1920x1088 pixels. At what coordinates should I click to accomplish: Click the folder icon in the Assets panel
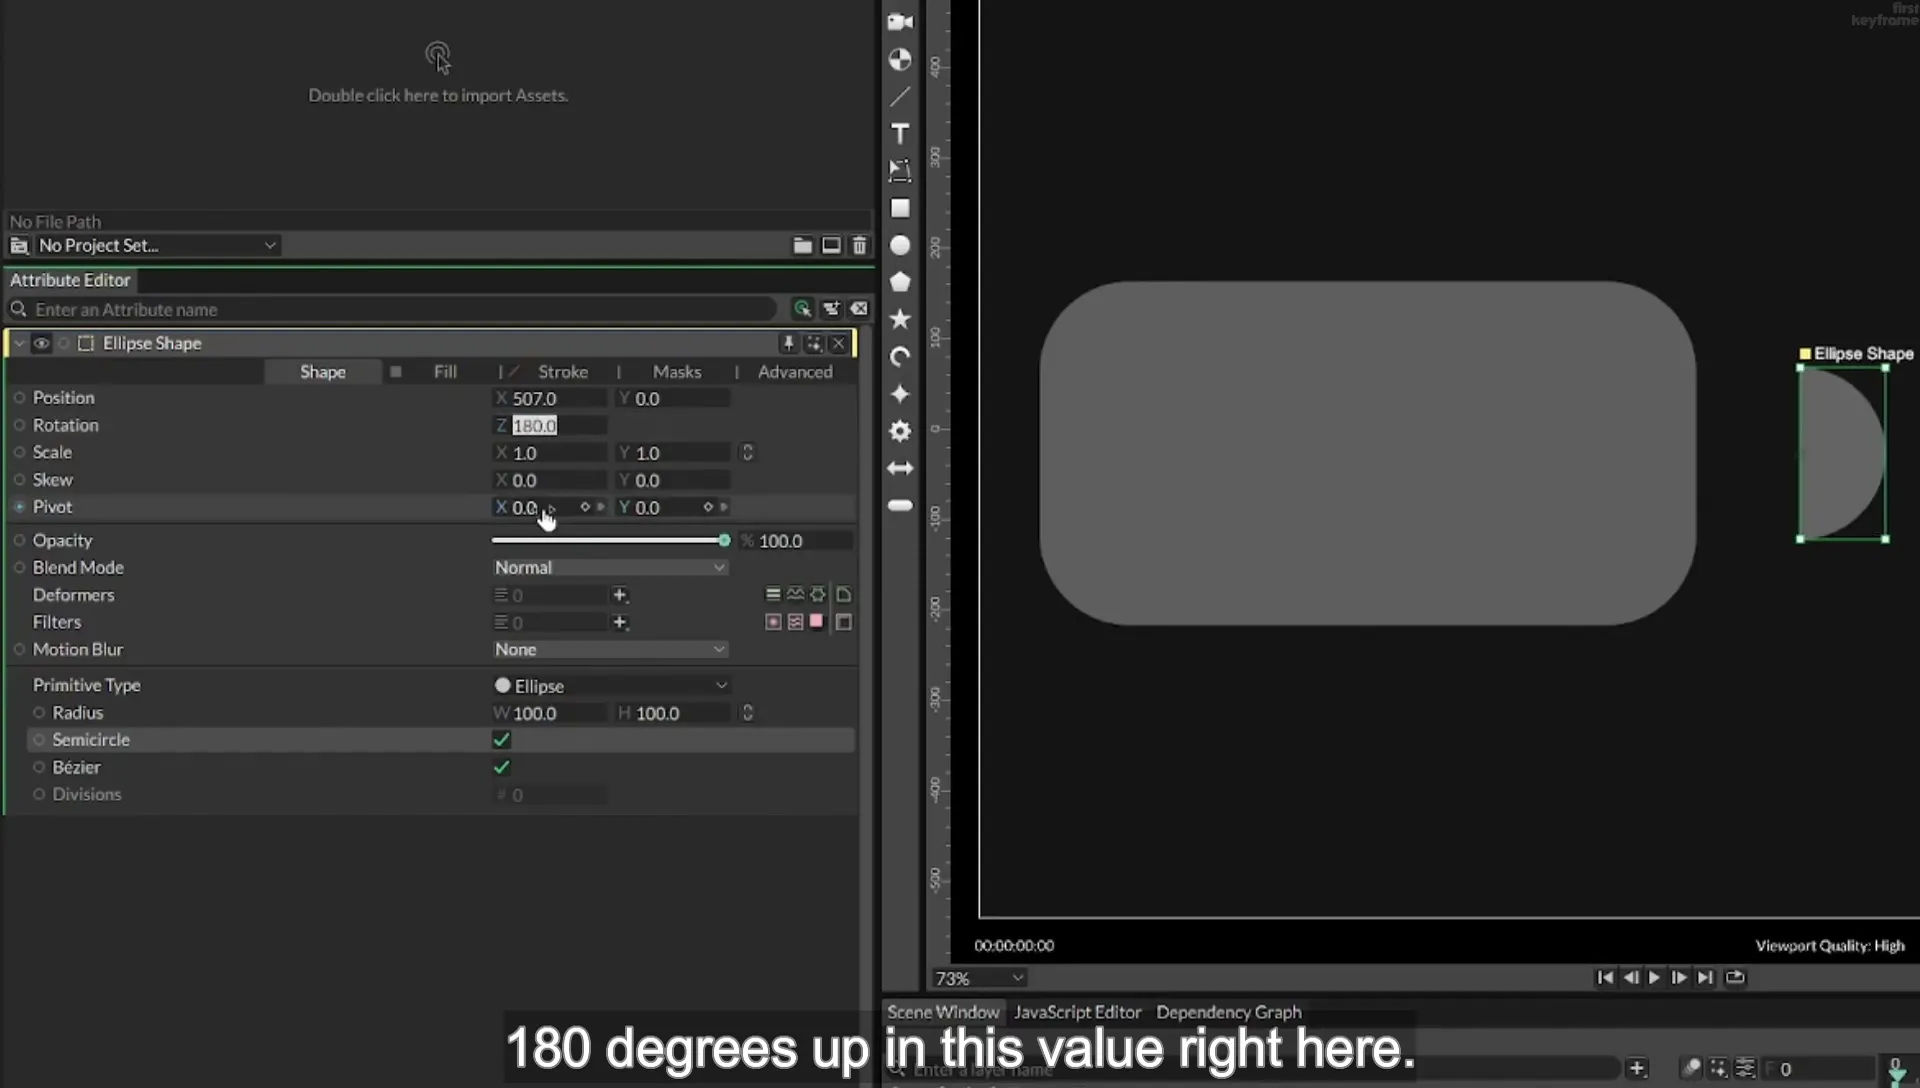click(x=802, y=245)
